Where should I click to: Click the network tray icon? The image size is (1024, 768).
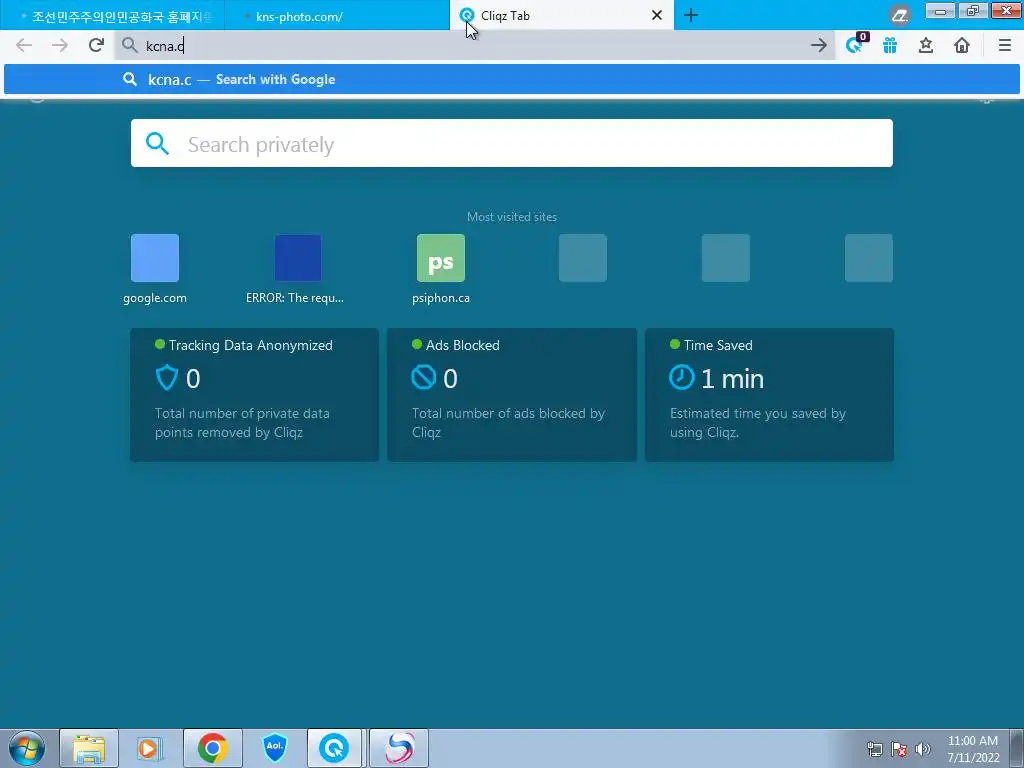(874, 749)
